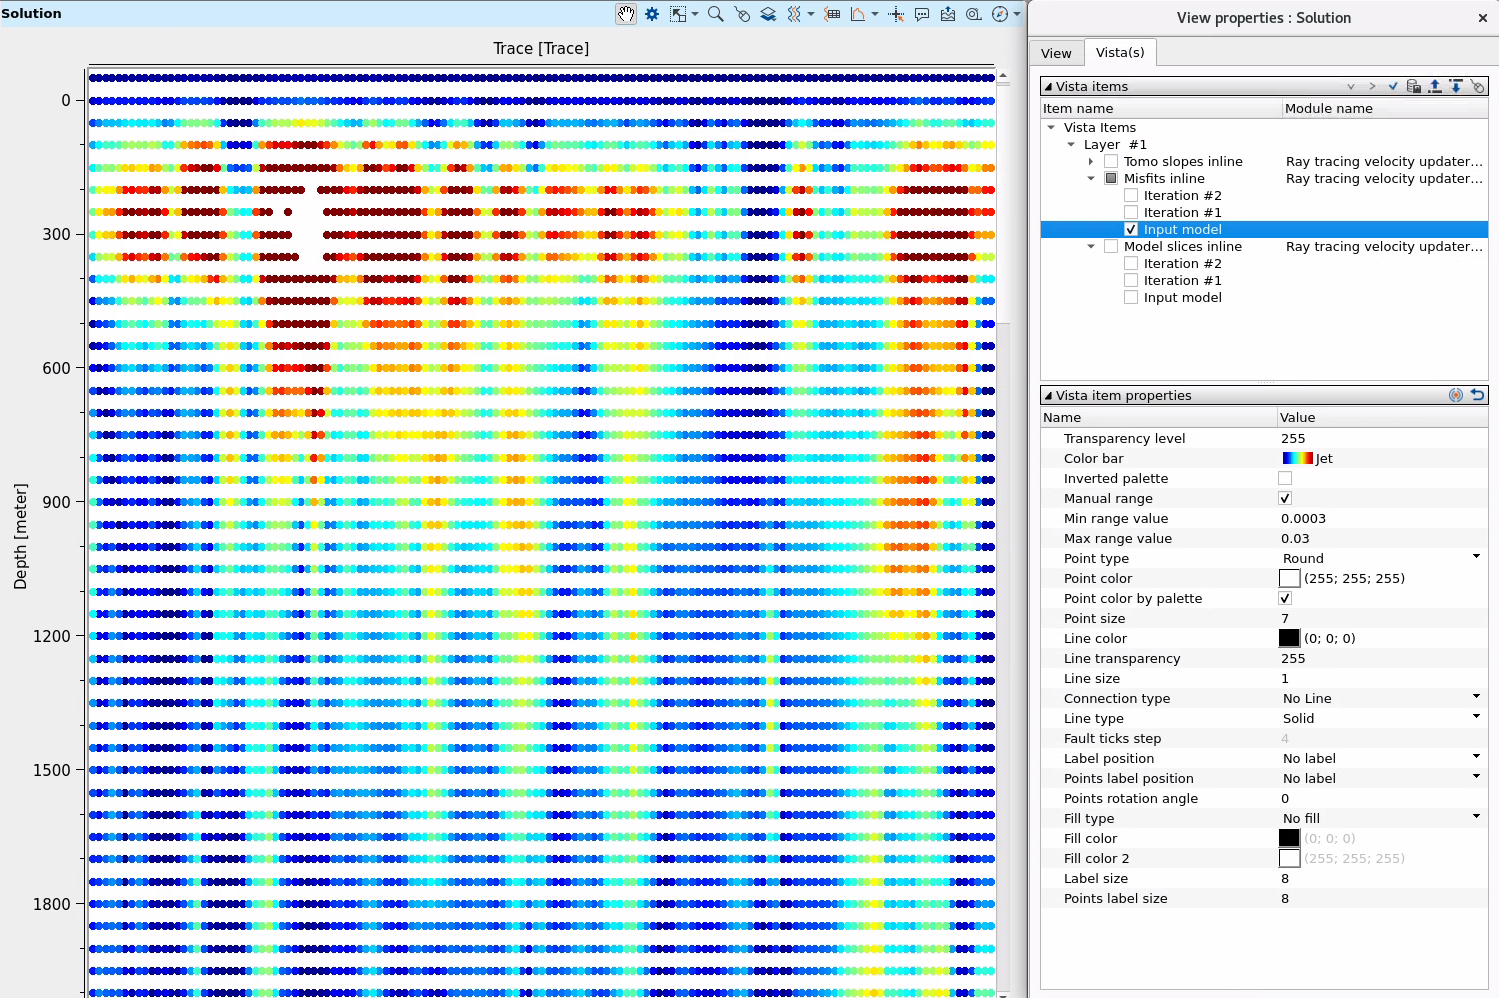Uncheck the selected Input model checkbox
The width and height of the screenshot is (1499, 998).
point(1131,229)
